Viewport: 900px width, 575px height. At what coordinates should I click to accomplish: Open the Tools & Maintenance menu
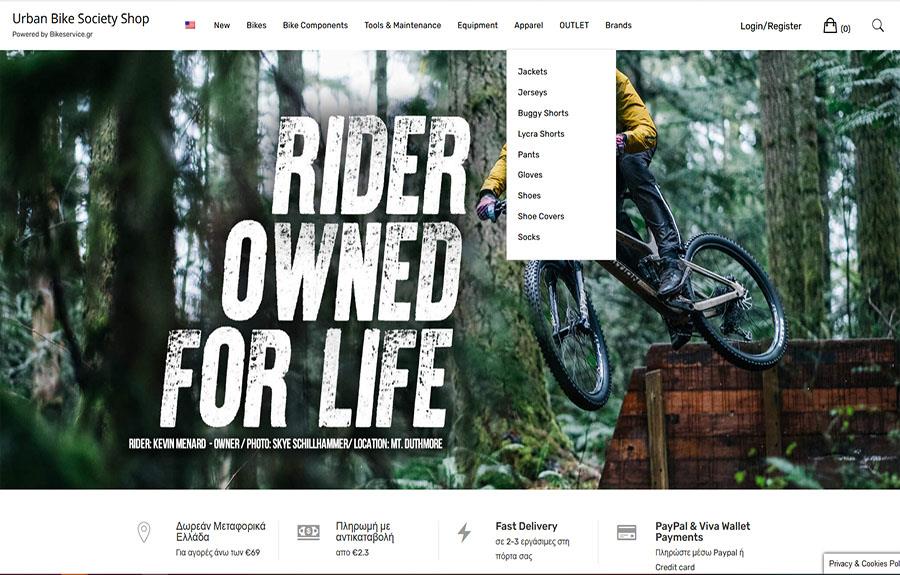click(402, 25)
